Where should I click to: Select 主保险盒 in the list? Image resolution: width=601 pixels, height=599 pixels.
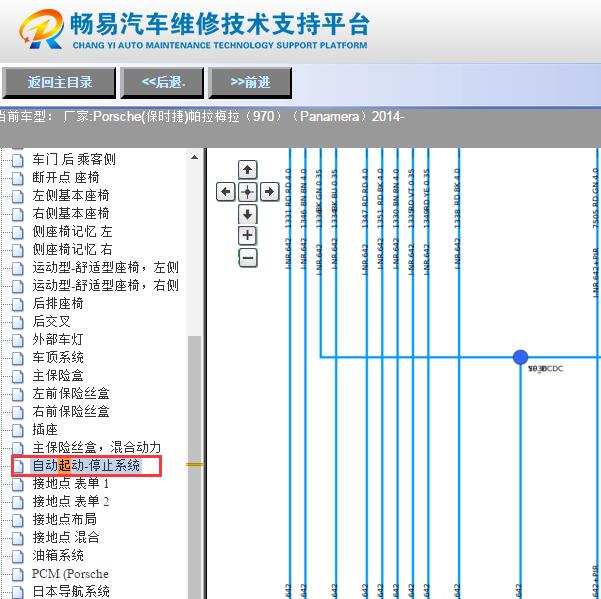click(58, 376)
